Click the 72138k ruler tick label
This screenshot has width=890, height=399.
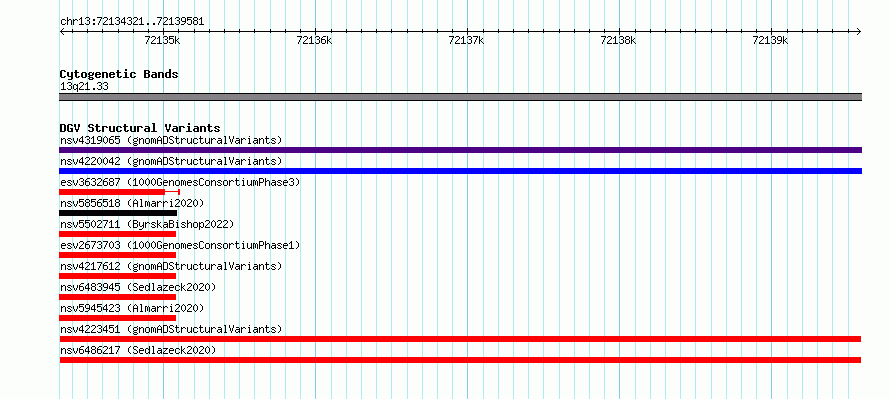pyautogui.click(x=618, y=40)
